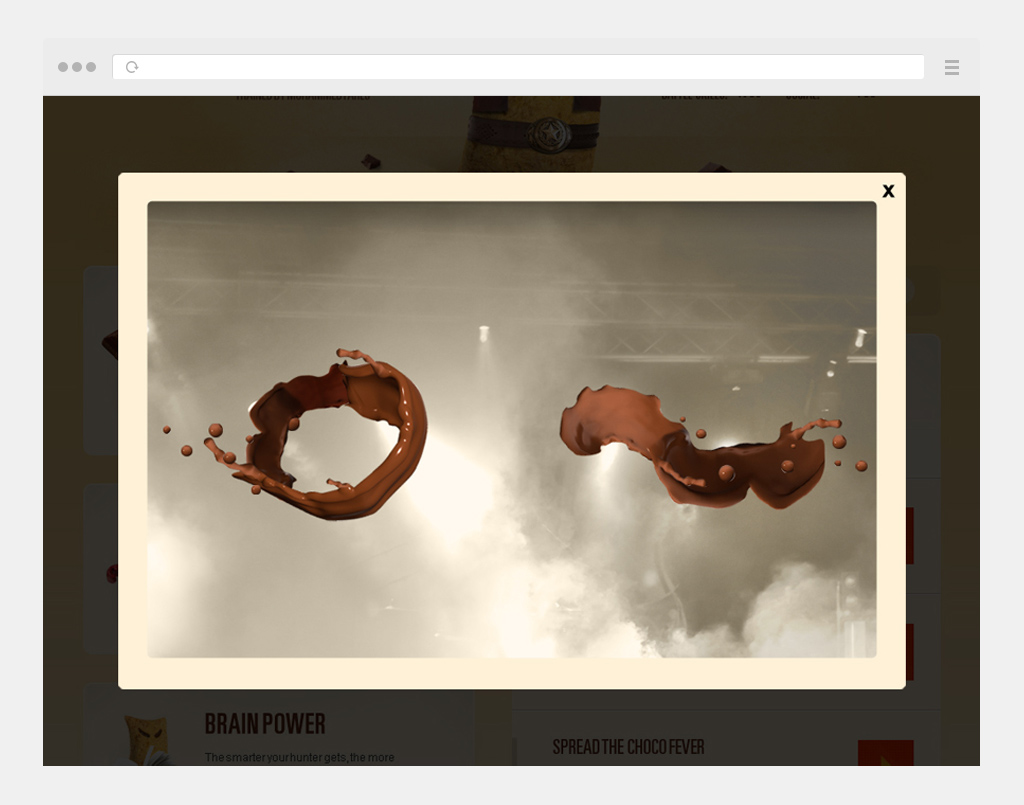Click the first gray window dot in browser
The image size is (1024, 805).
(x=63, y=67)
